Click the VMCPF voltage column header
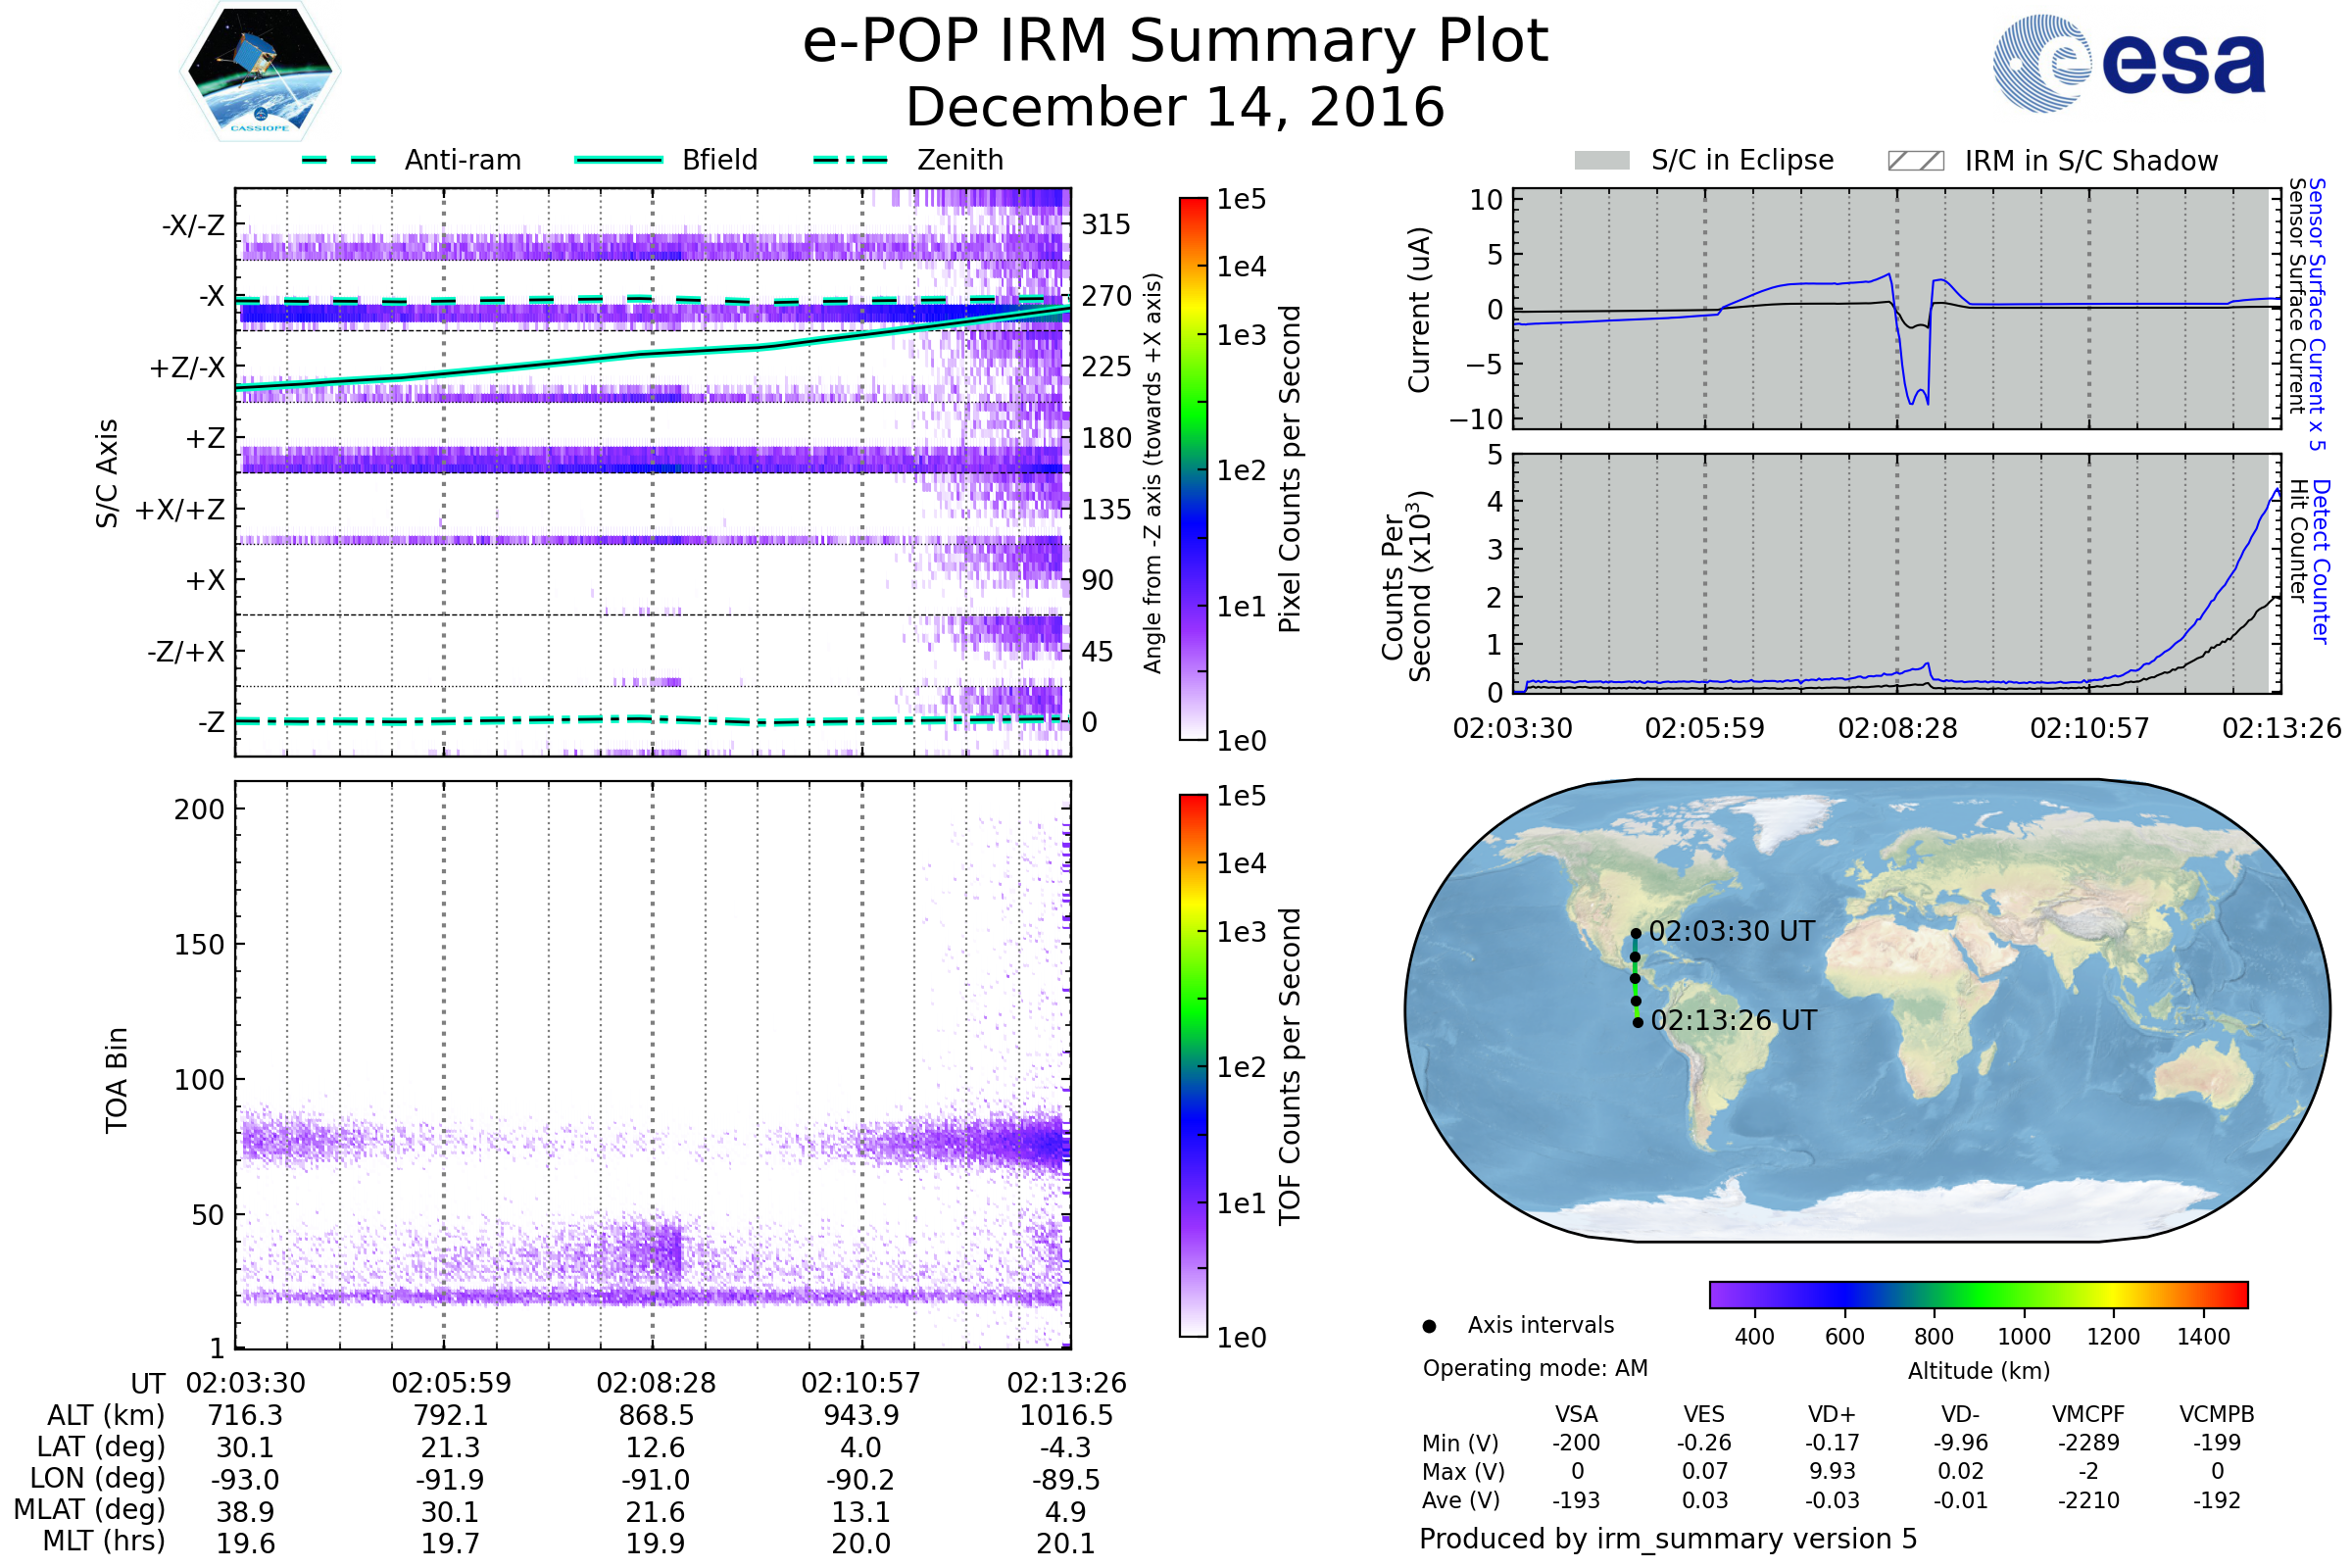 [2088, 1414]
